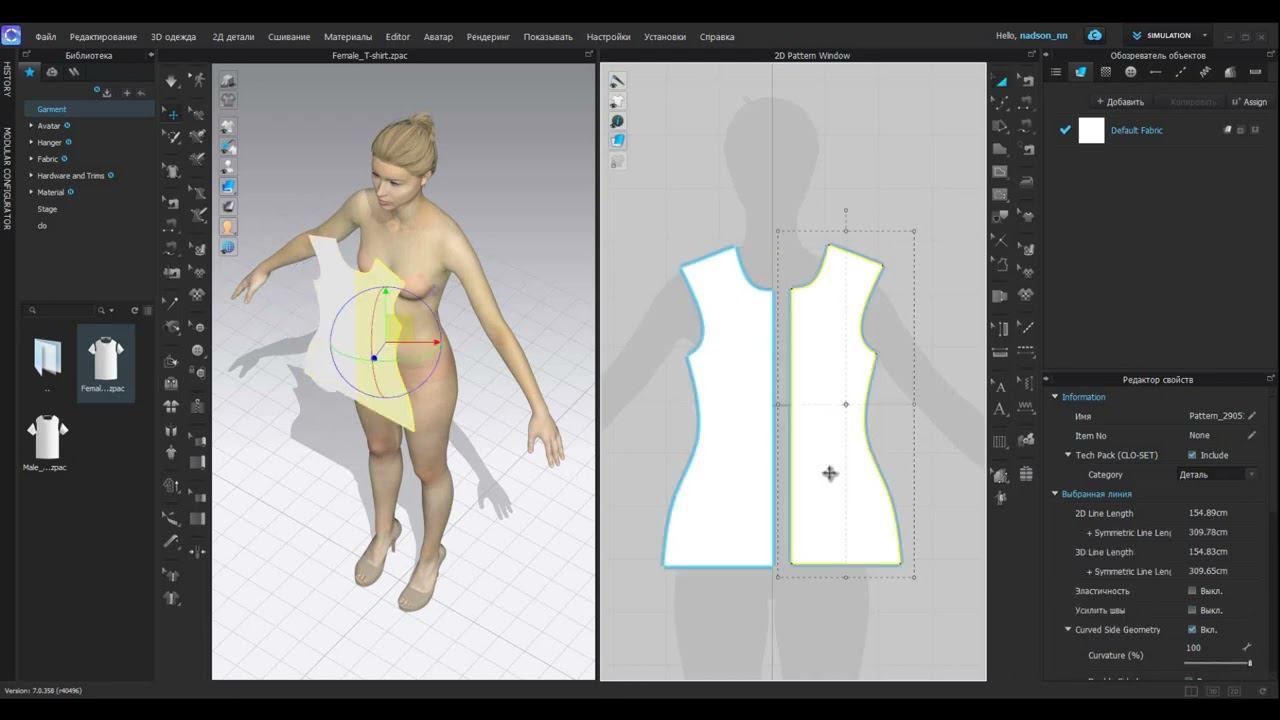1280x720 pixels.
Task: Open the Материалы menu
Action: [x=348, y=37]
